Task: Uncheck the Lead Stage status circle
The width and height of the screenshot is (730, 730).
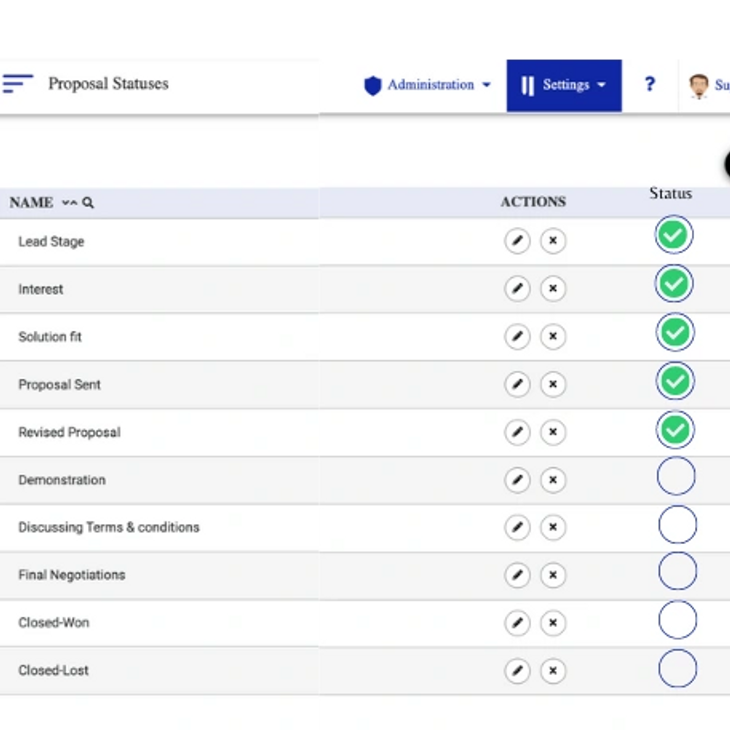Action: tap(674, 235)
